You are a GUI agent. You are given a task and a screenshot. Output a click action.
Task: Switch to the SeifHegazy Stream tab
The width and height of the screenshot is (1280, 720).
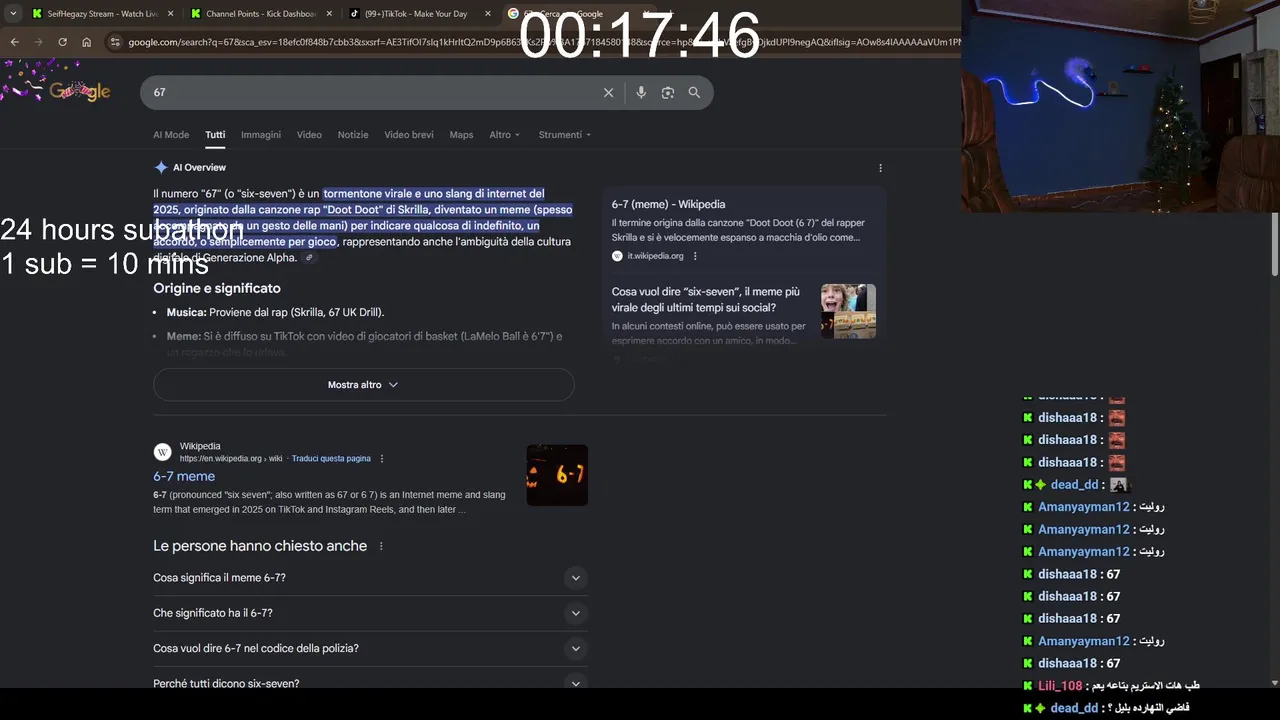[x=102, y=14]
